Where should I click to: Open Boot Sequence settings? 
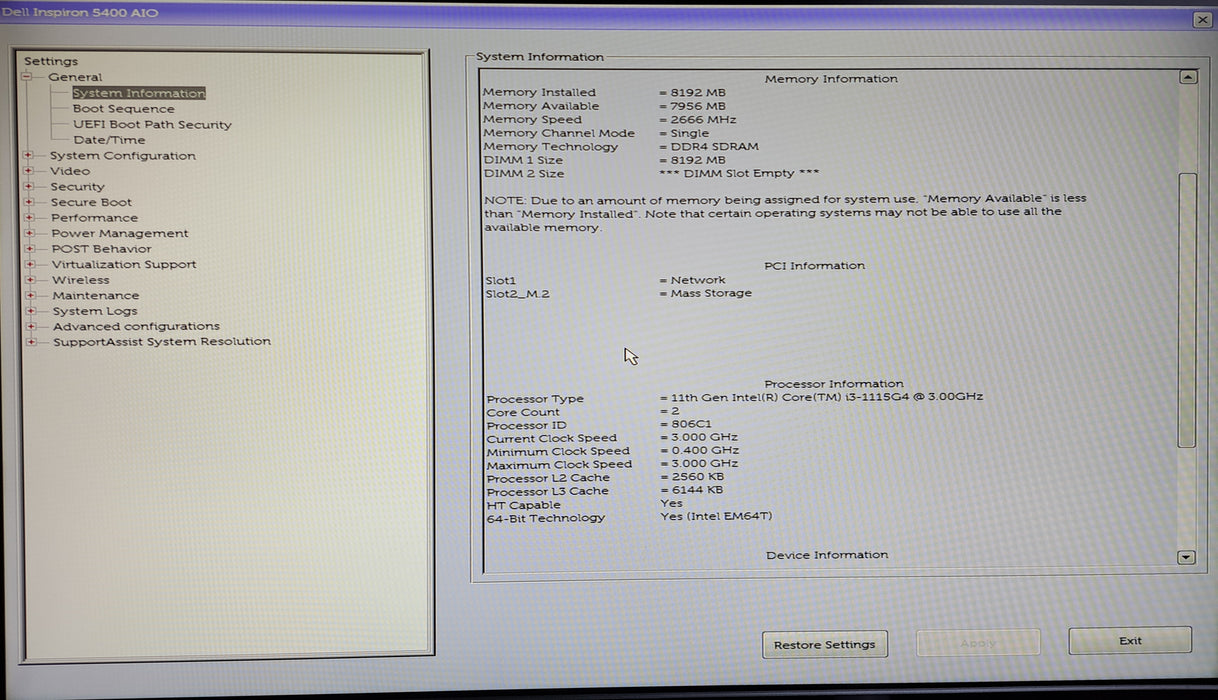[123, 109]
